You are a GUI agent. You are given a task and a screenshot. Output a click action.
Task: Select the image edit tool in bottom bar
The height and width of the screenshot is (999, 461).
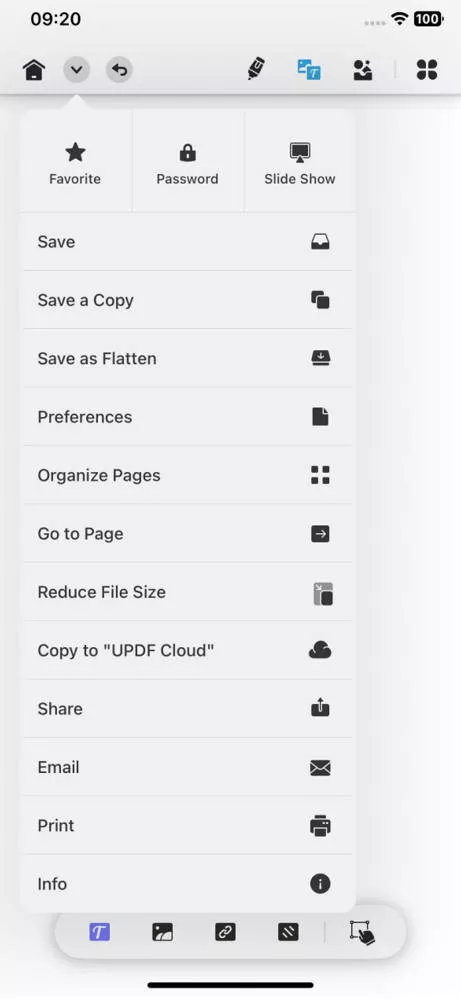click(x=162, y=933)
